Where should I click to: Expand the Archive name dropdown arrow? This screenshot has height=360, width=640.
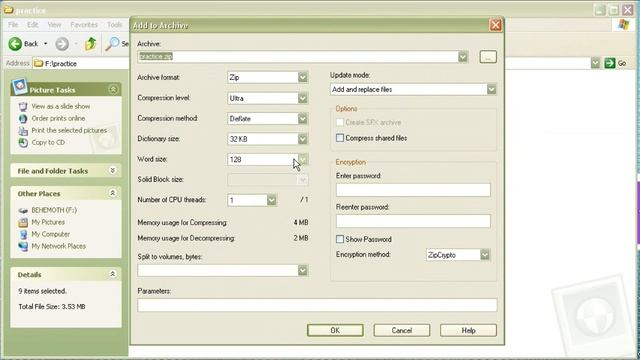pyautogui.click(x=462, y=57)
